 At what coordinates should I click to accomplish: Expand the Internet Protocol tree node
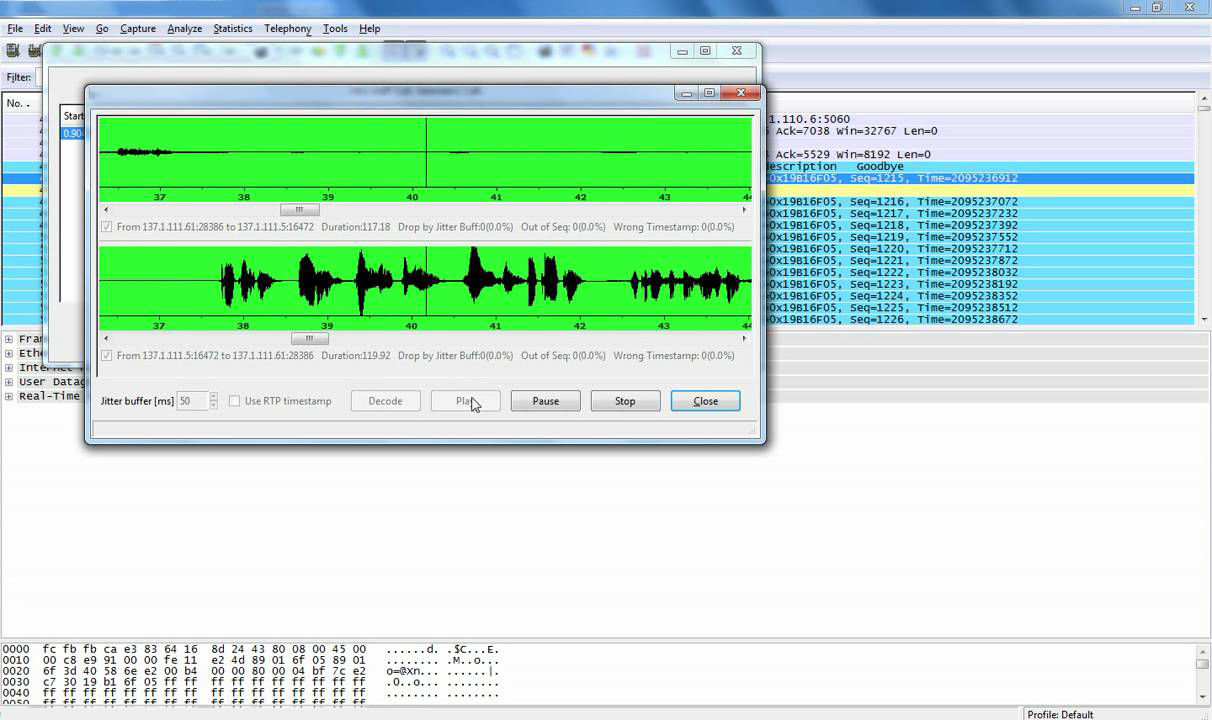click(9, 367)
